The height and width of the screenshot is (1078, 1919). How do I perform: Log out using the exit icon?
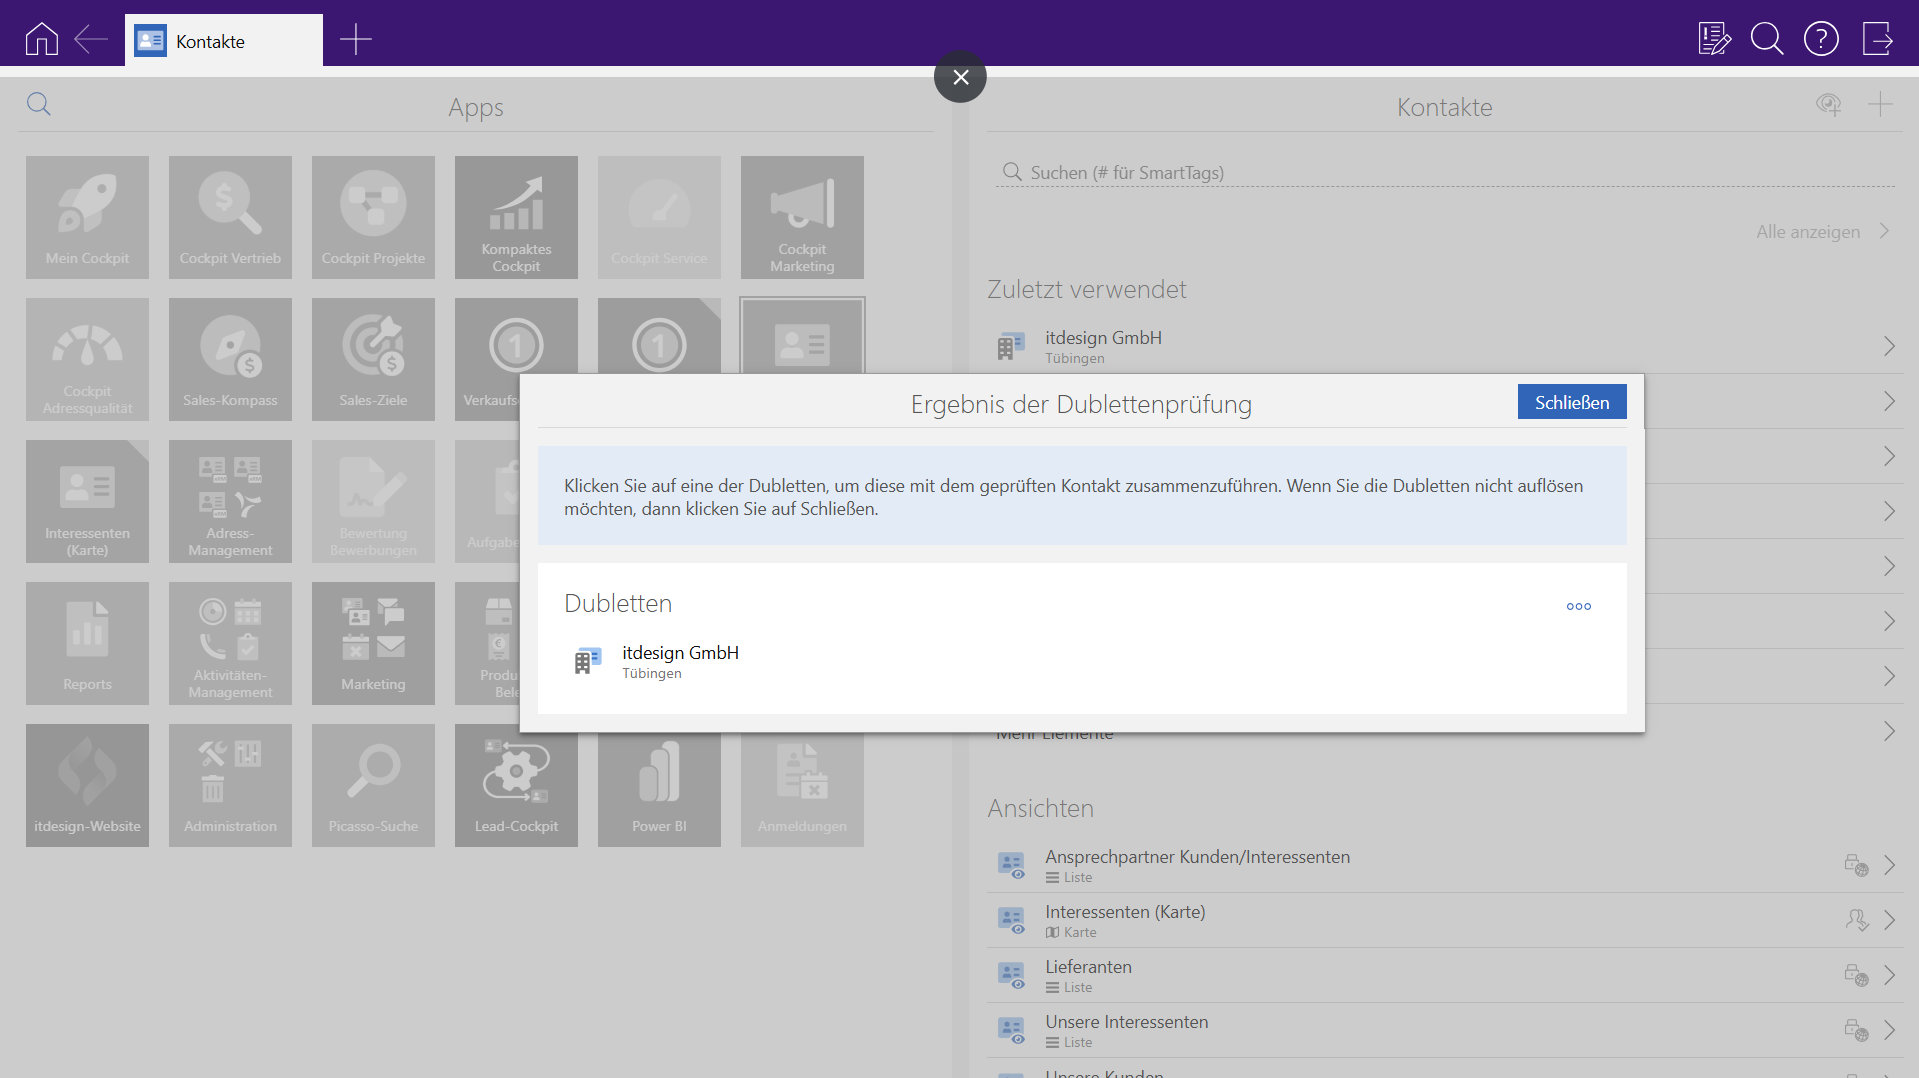click(x=1877, y=40)
